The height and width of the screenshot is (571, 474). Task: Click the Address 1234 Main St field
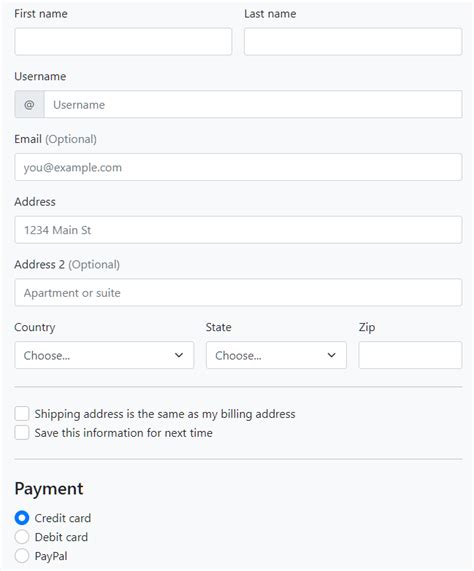pos(238,230)
